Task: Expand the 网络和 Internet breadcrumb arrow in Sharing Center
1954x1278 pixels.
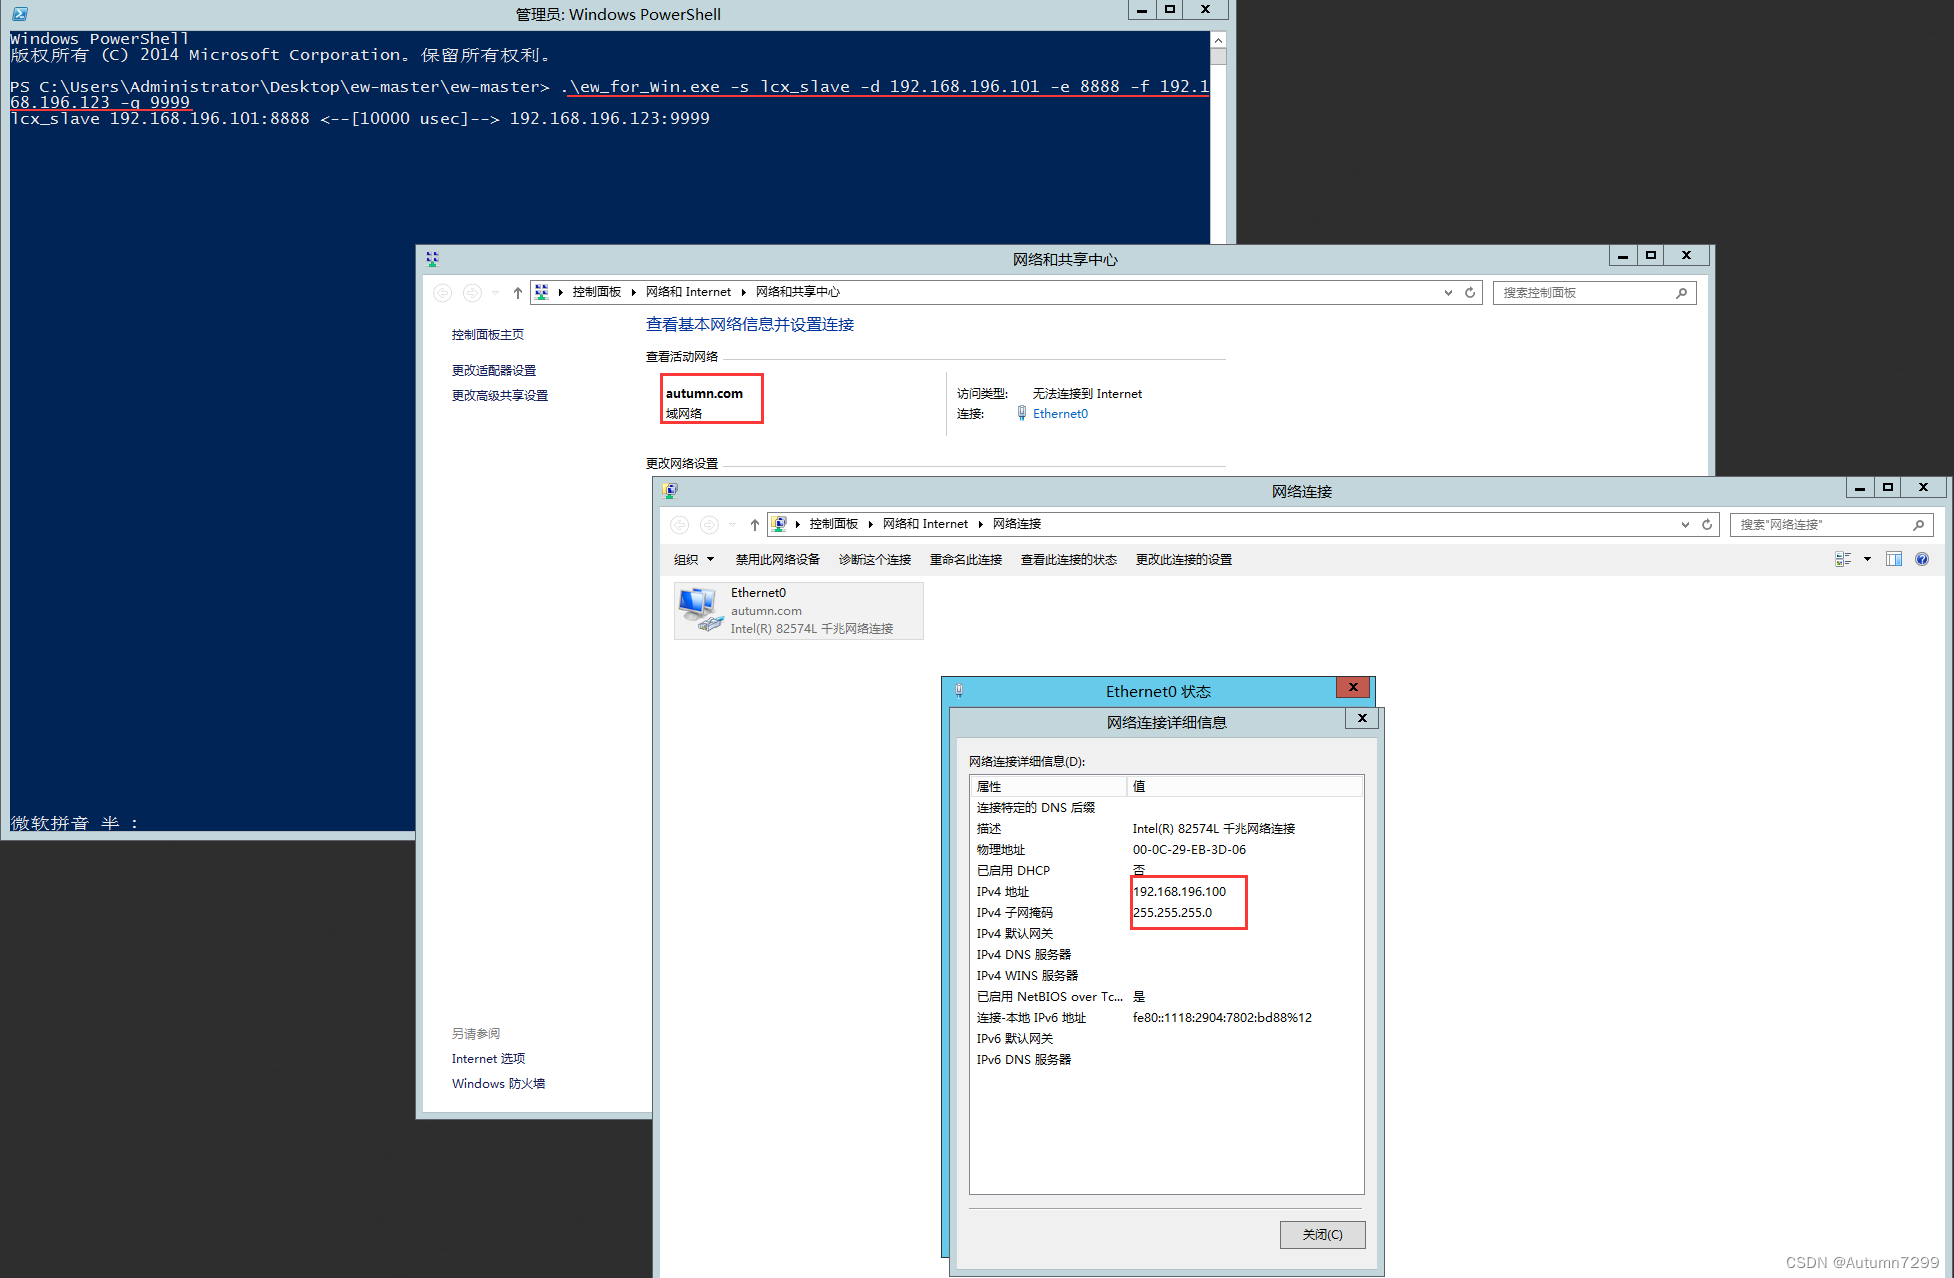Action: pos(744,292)
